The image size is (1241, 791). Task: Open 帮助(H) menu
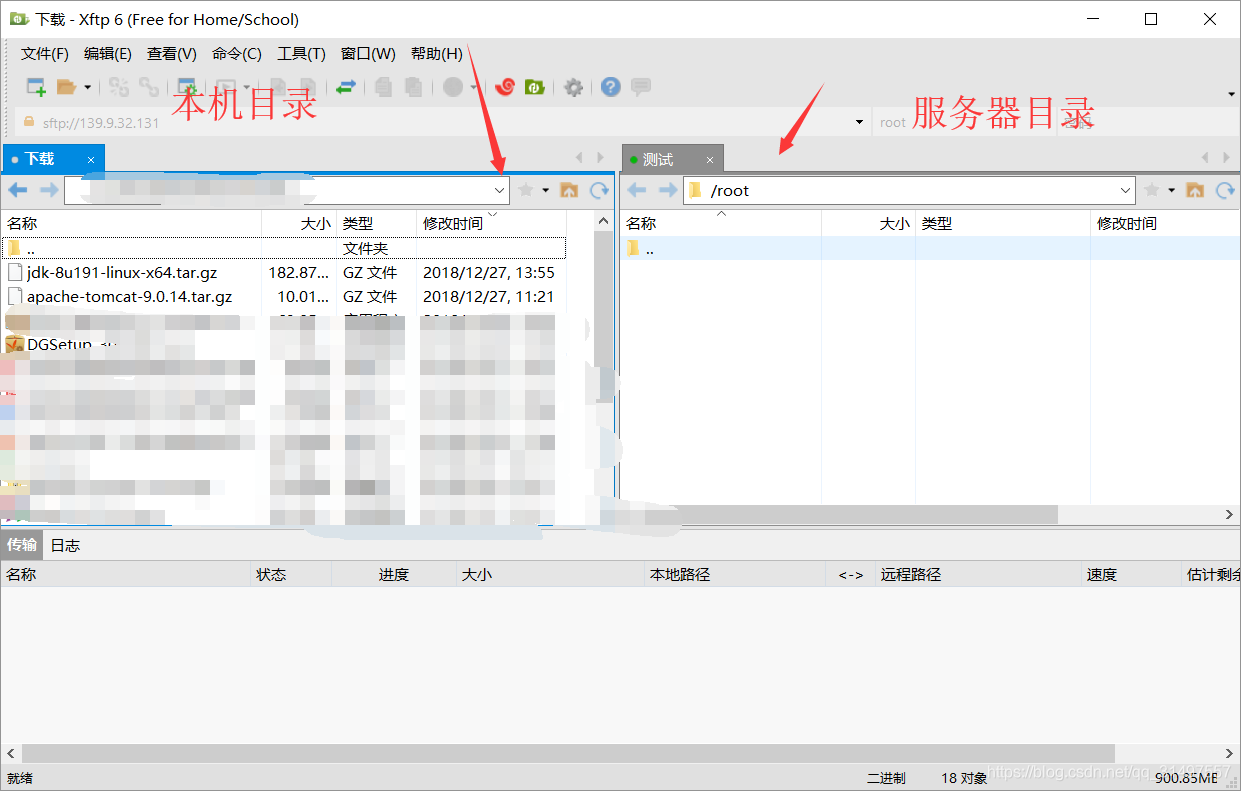(x=437, y=54)
